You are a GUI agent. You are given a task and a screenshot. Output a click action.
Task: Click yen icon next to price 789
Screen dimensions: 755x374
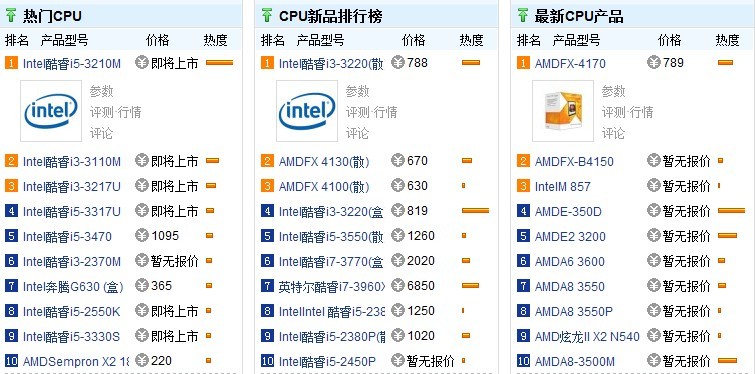point(653,63)
